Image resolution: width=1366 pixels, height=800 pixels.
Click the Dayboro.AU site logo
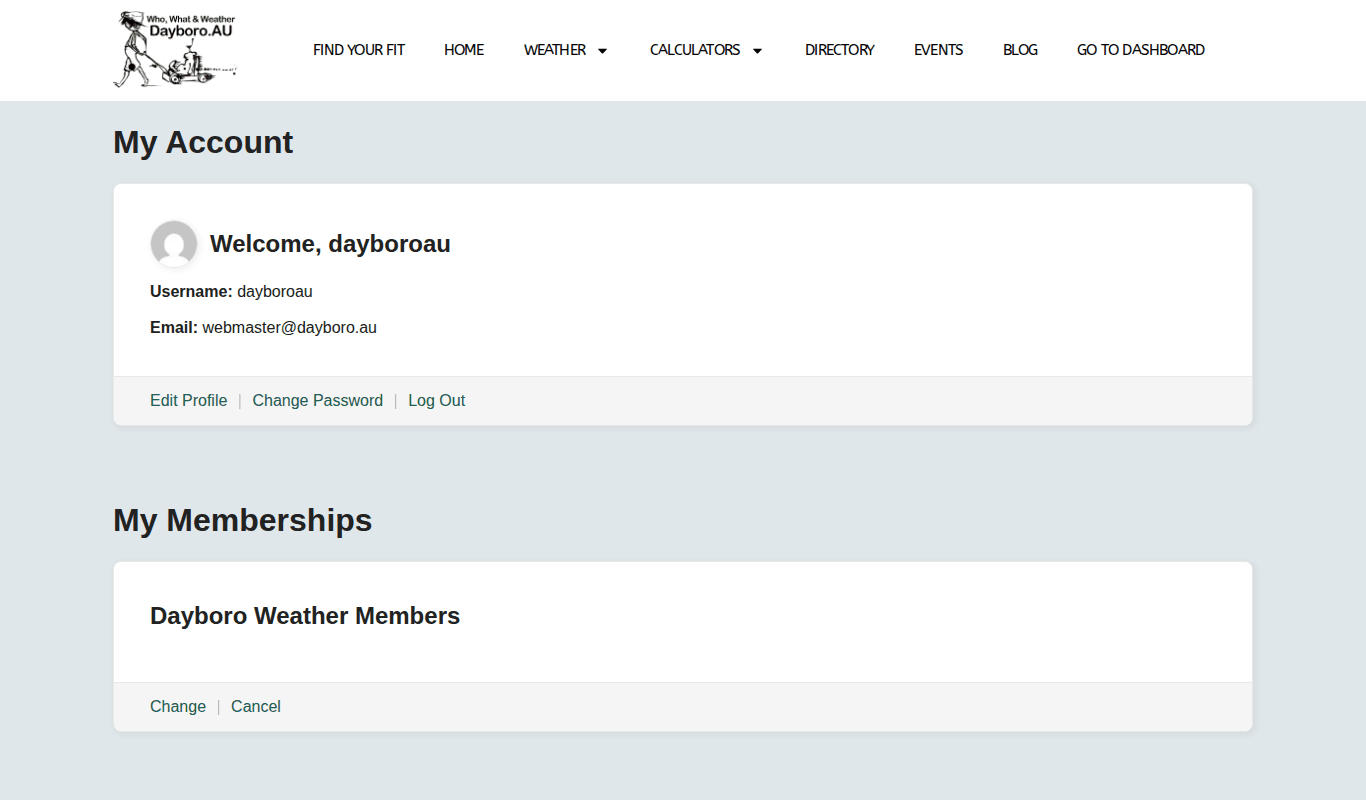[x=175, y=50]
